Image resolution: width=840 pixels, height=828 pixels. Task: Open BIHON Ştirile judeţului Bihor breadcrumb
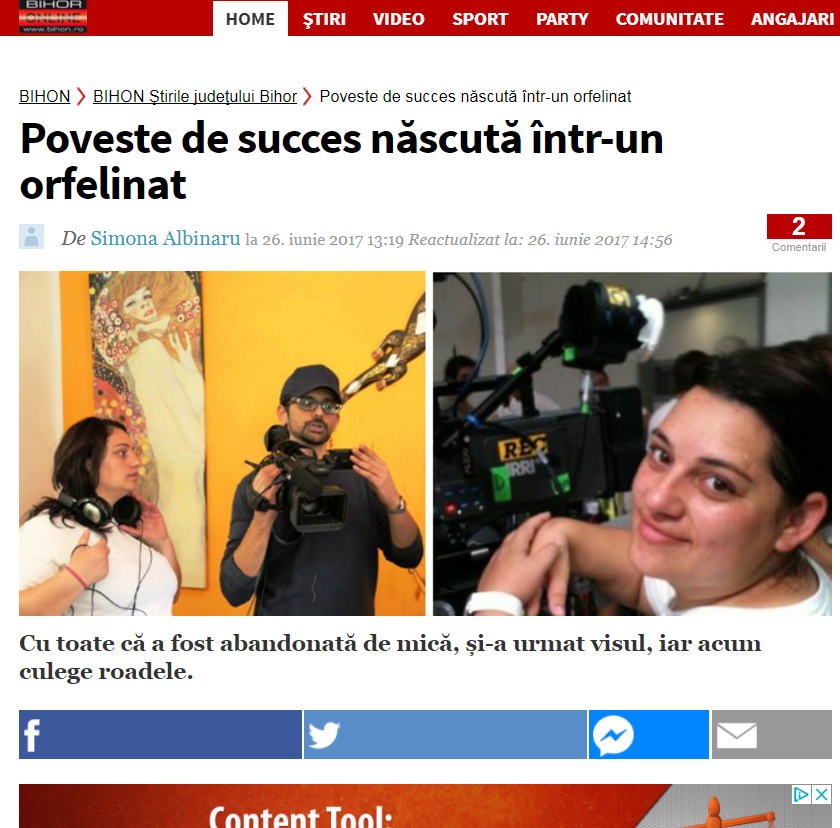click(x=195, y=96)
